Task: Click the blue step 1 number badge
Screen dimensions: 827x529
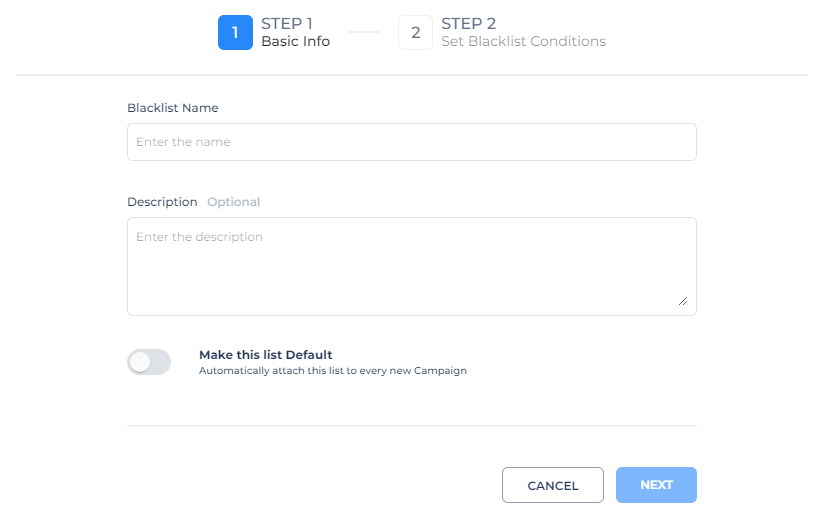Action: [x=235, y=33]
